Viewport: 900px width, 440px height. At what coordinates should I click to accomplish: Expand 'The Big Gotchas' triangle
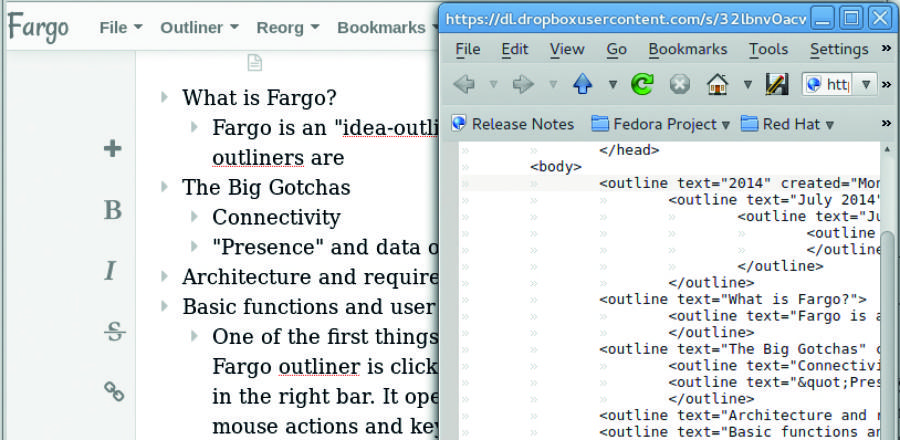(x=165, y=186)
